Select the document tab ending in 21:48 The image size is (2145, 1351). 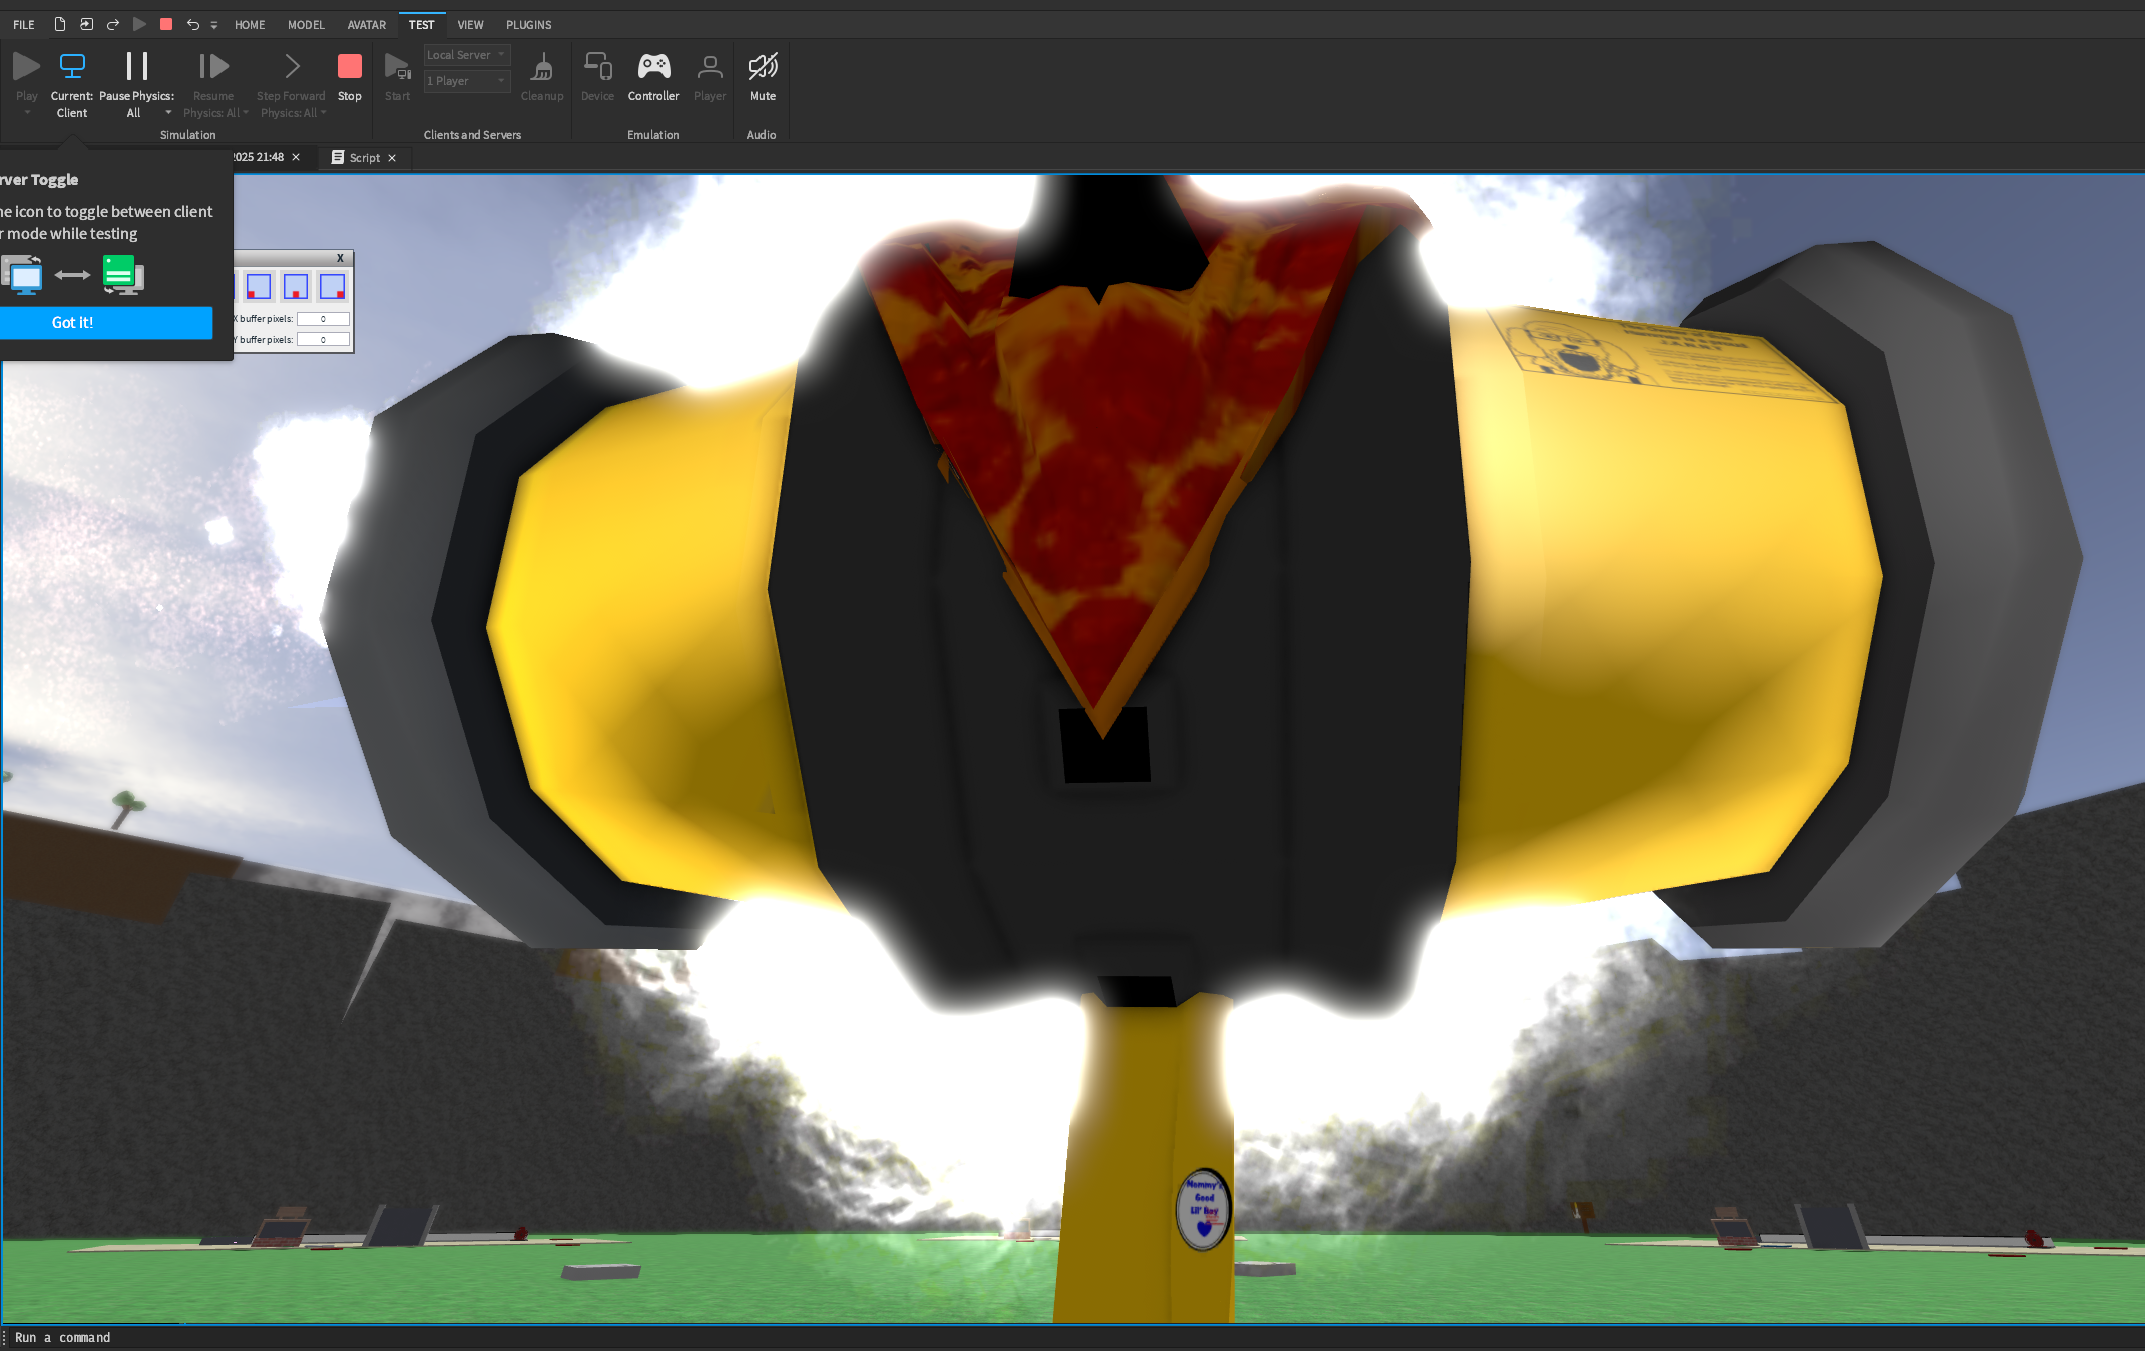coord(260,157)
